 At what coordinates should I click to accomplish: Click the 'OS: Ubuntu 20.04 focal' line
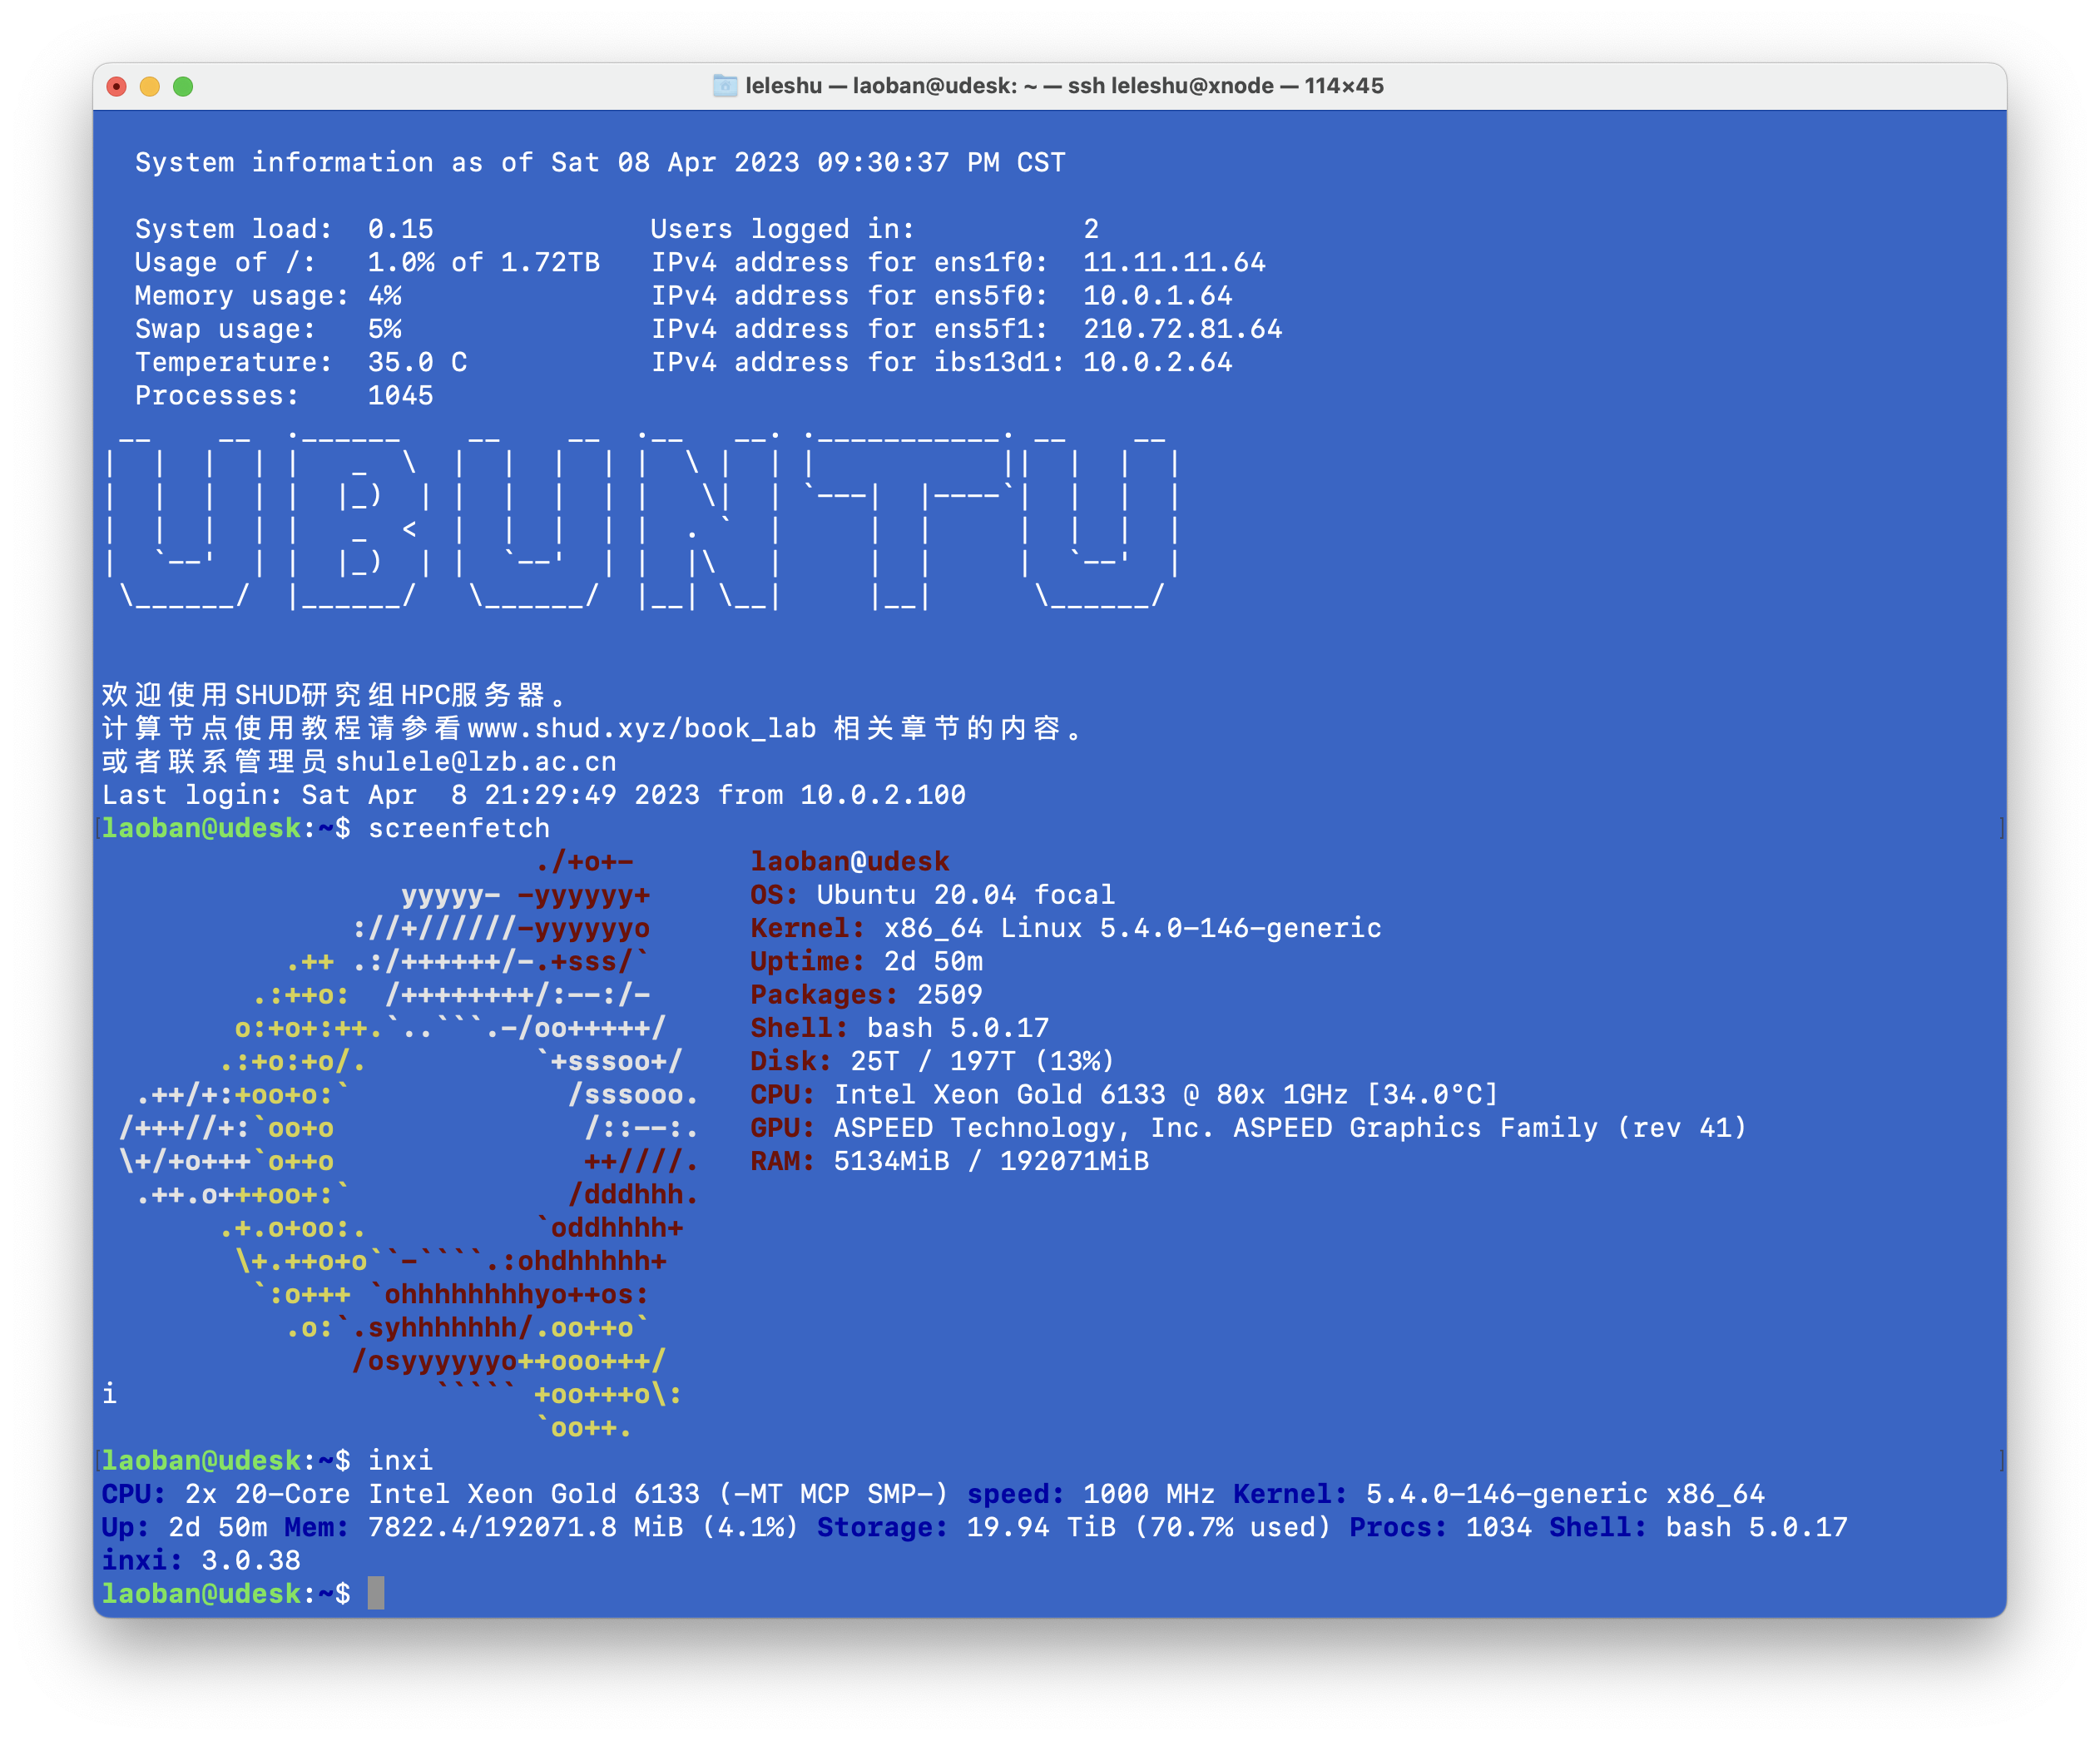coord(933,894)
